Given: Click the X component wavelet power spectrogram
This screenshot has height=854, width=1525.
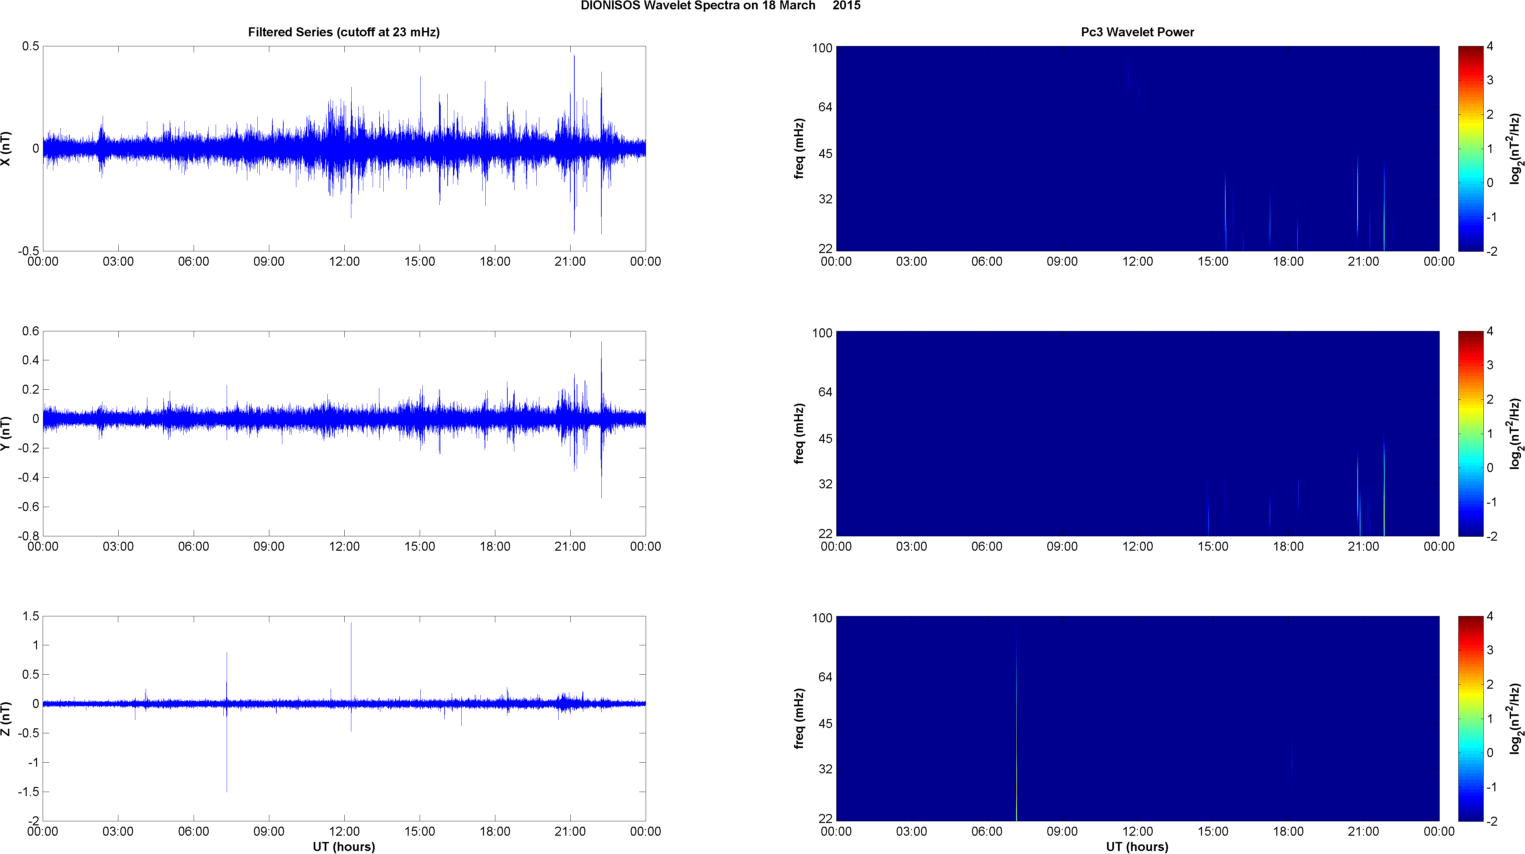Looking at the screenshot, I should 1137,148.
